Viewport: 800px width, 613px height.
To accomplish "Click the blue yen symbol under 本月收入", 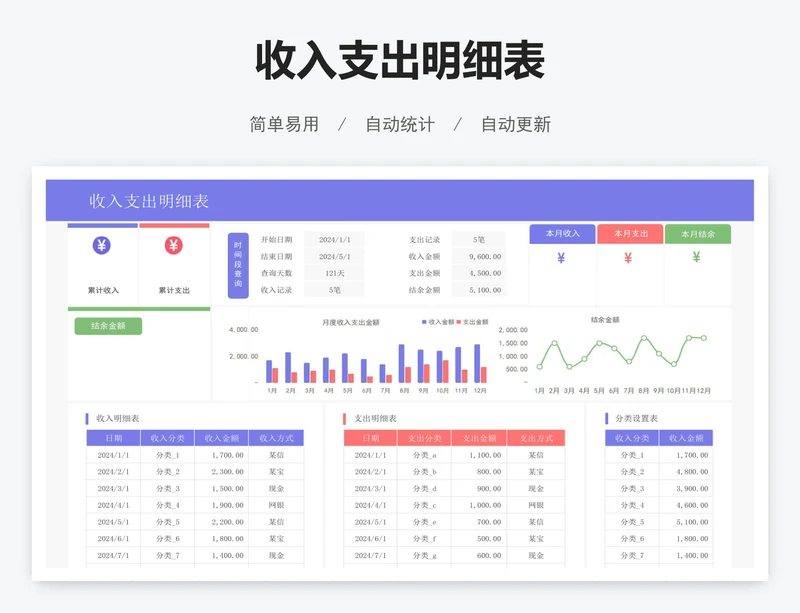I will tap(561, 258).
